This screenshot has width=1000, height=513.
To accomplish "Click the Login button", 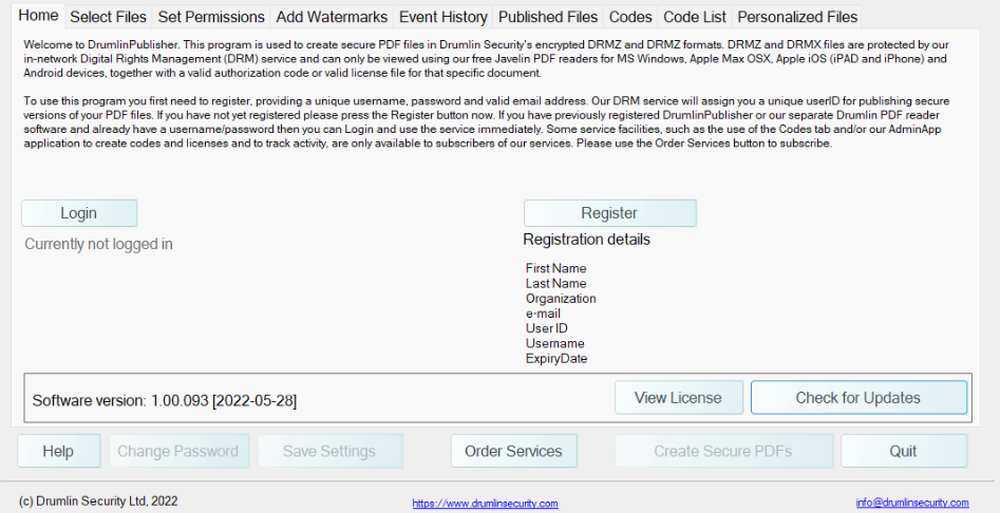I will pos(79,213).
